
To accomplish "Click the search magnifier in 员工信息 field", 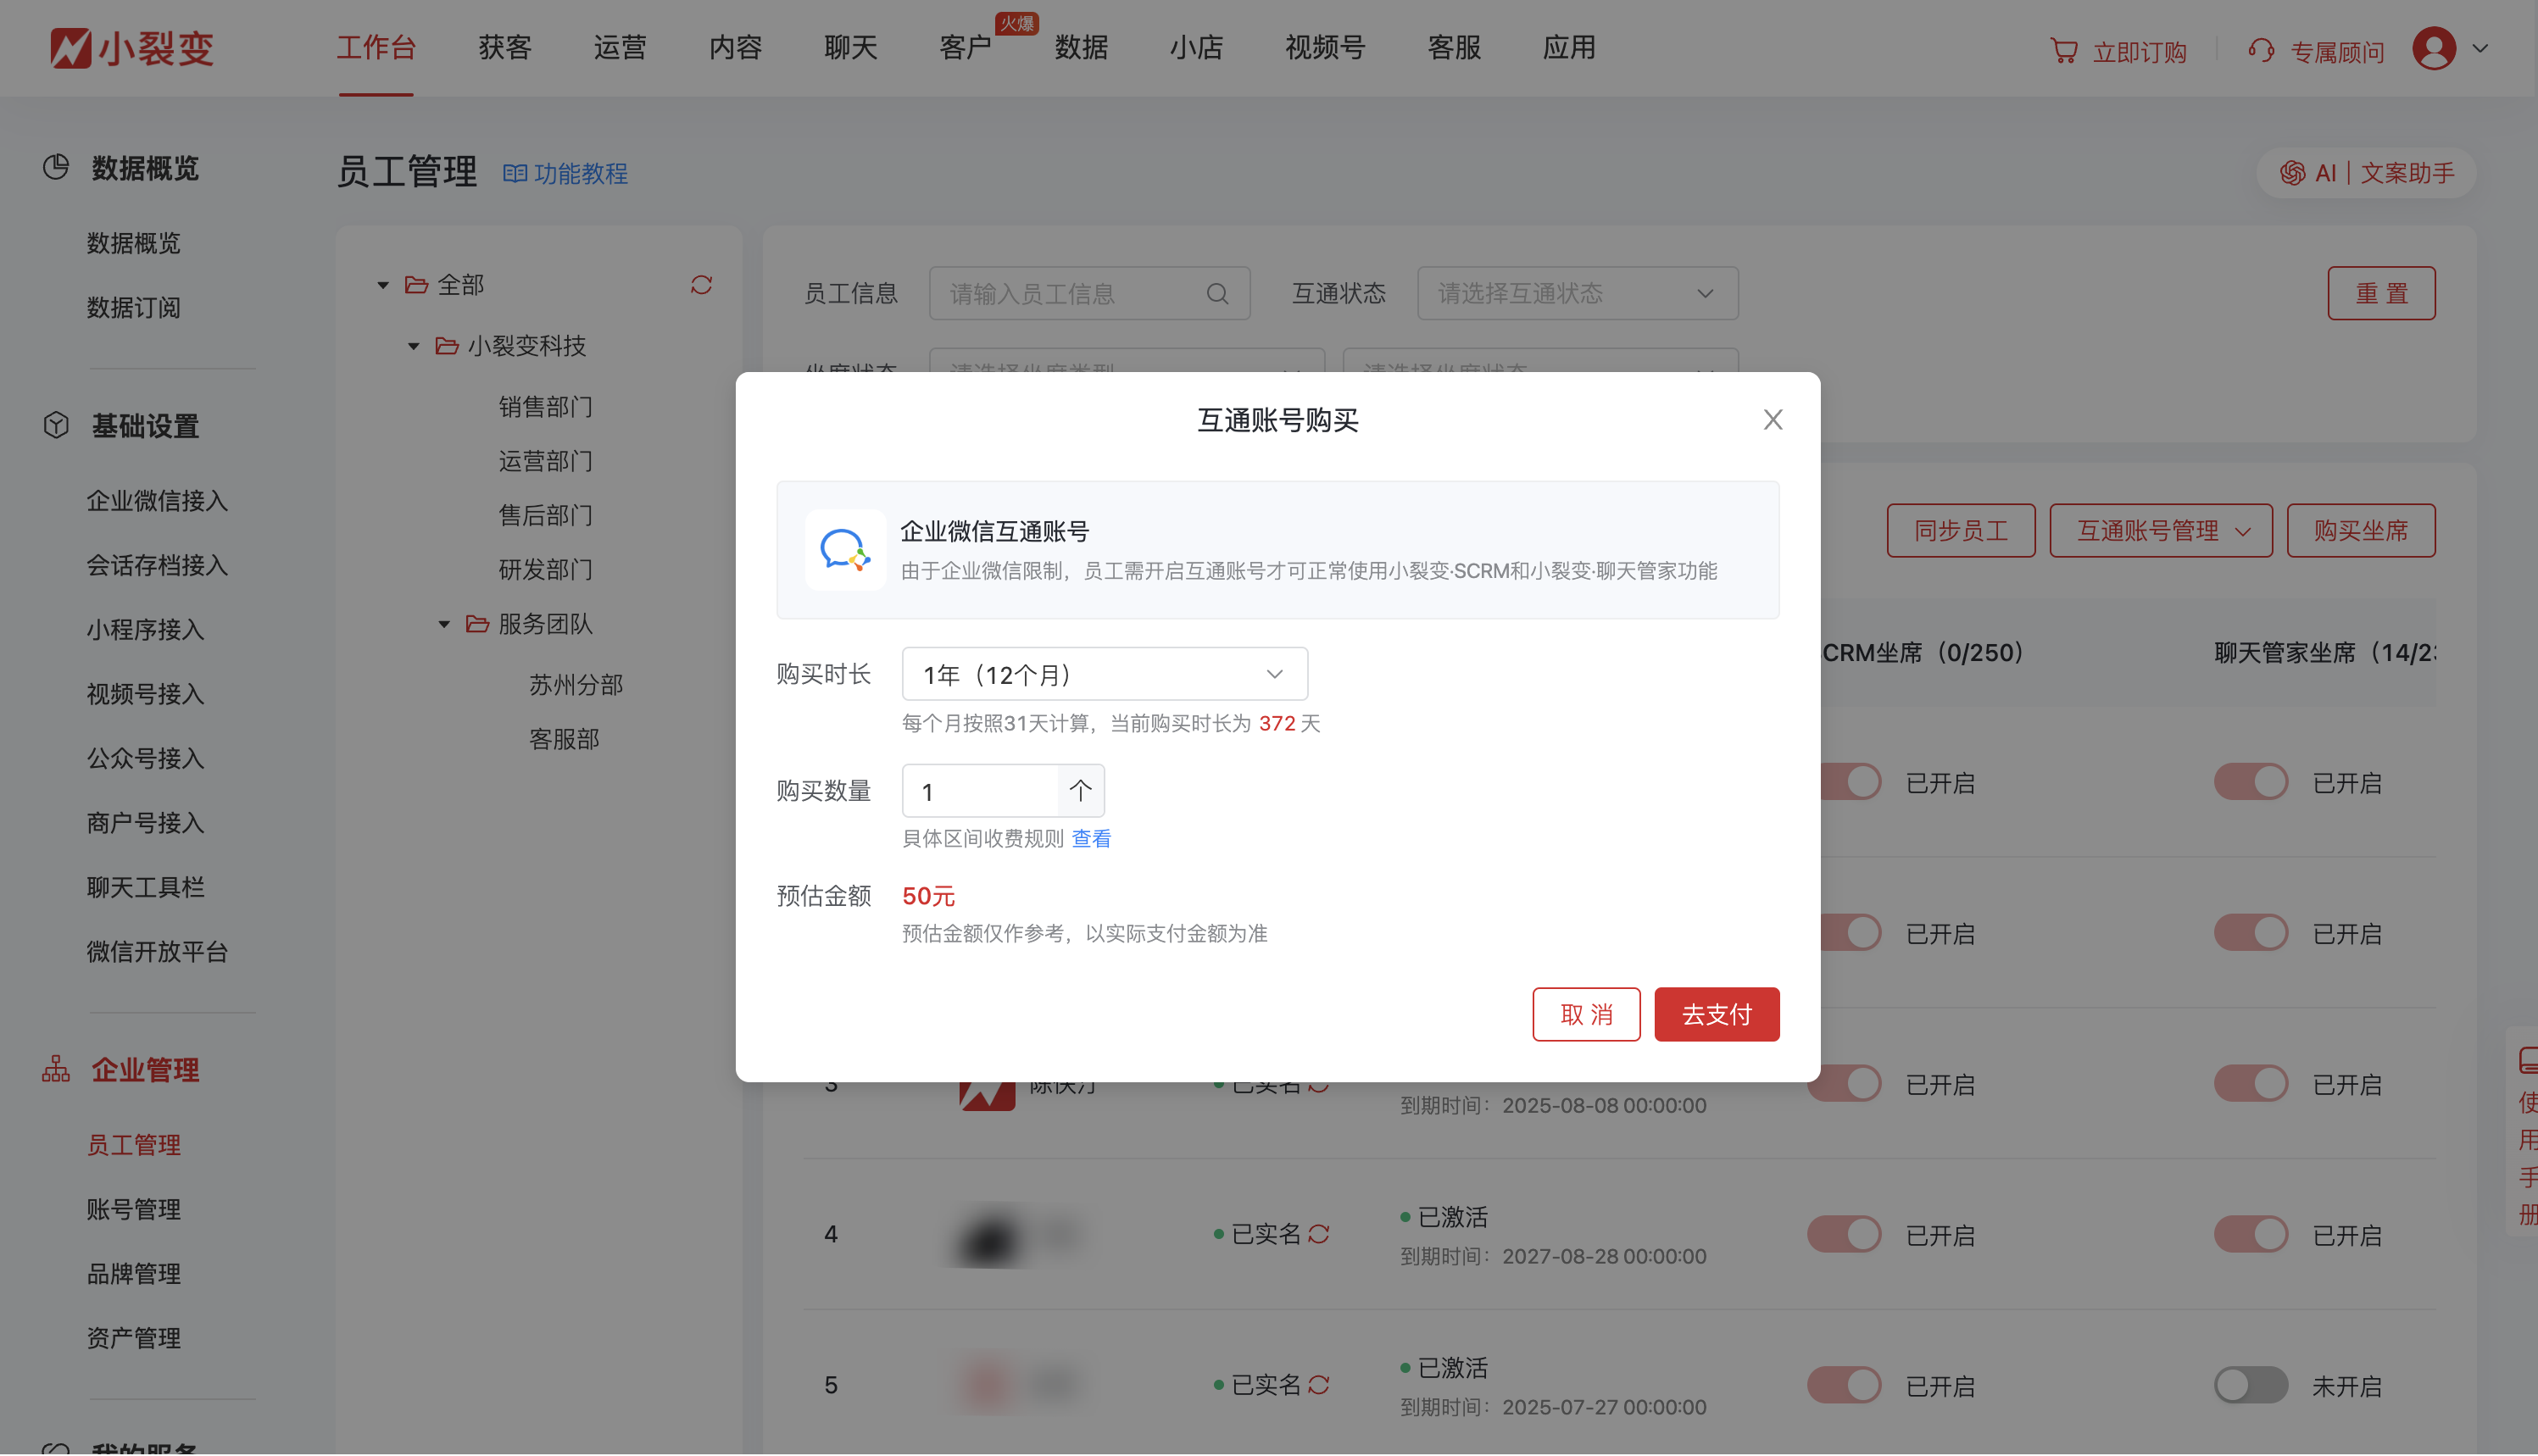I will tap(1217, 293).
